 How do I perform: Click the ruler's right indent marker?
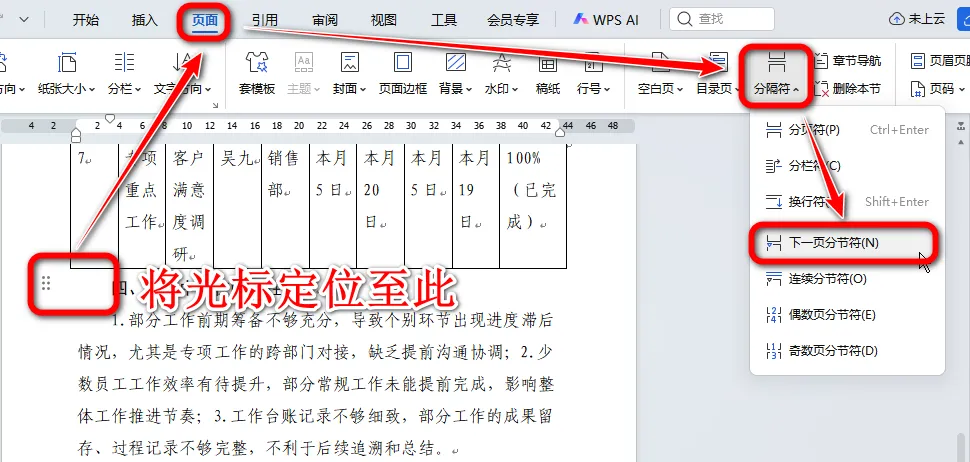click(560, 133)
